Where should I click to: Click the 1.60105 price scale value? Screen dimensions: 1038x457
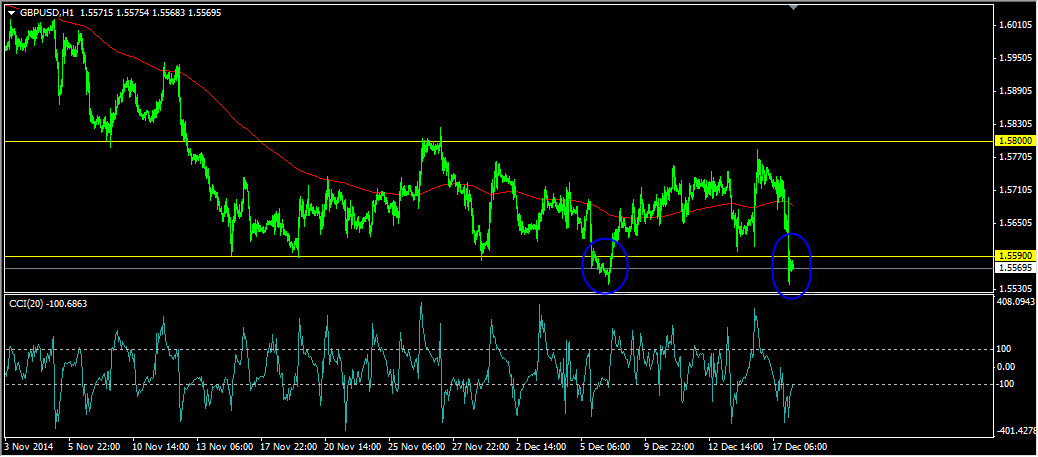click(x=1015, y=25)
